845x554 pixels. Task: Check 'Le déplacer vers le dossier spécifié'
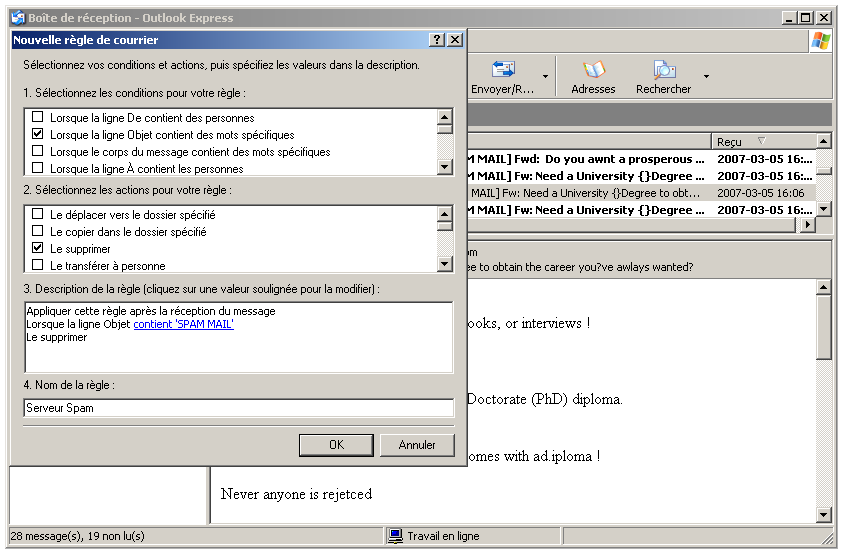[38, 214]
